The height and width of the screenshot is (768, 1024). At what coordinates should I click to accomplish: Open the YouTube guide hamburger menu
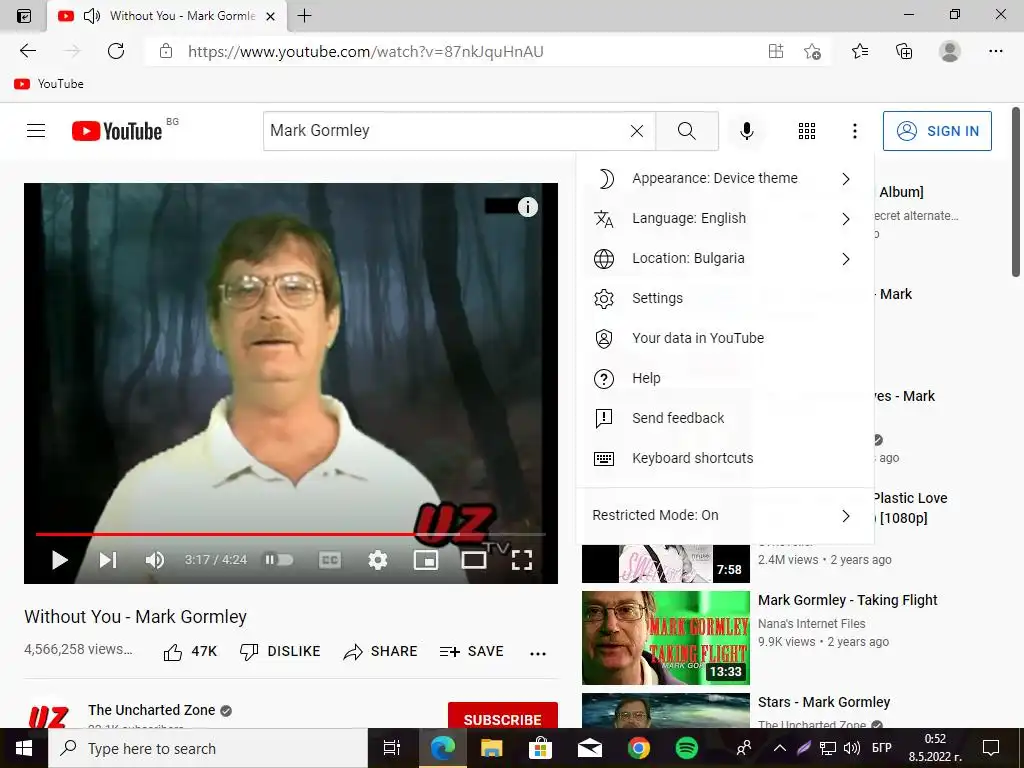(x=36, y=131)
